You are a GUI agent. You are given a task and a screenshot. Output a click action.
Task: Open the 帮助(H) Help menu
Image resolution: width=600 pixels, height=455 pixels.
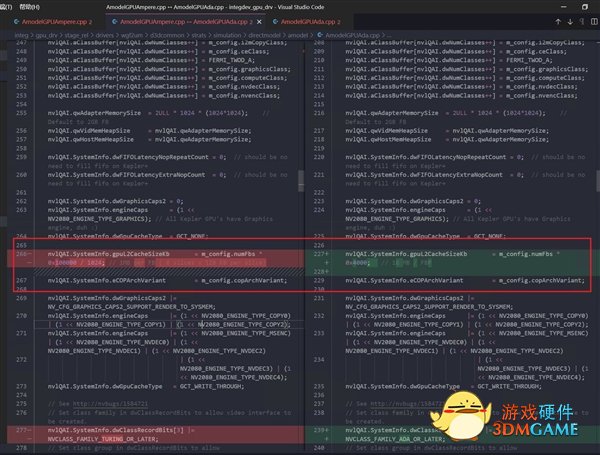click(x=29, y=7)
